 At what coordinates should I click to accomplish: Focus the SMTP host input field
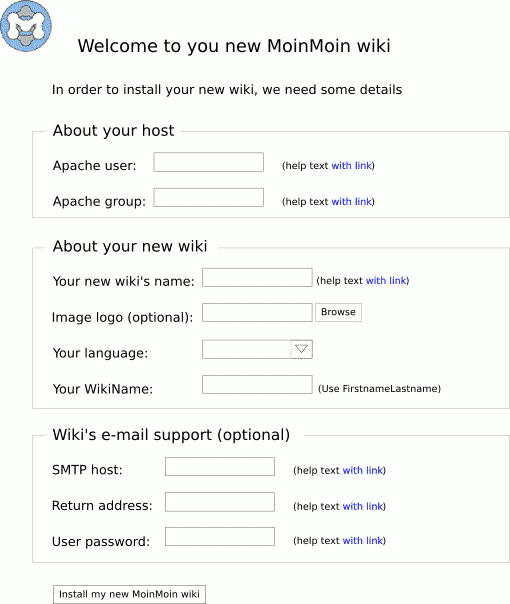[x=220, y=466]
